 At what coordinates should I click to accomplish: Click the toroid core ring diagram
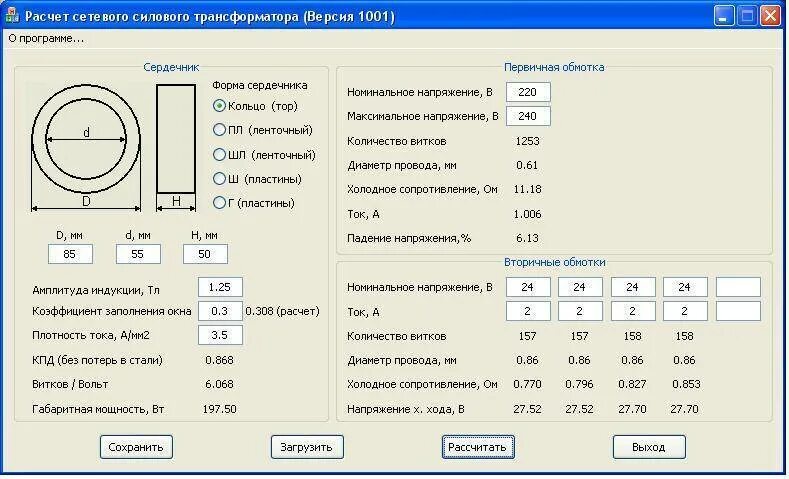tap(86, 147)
